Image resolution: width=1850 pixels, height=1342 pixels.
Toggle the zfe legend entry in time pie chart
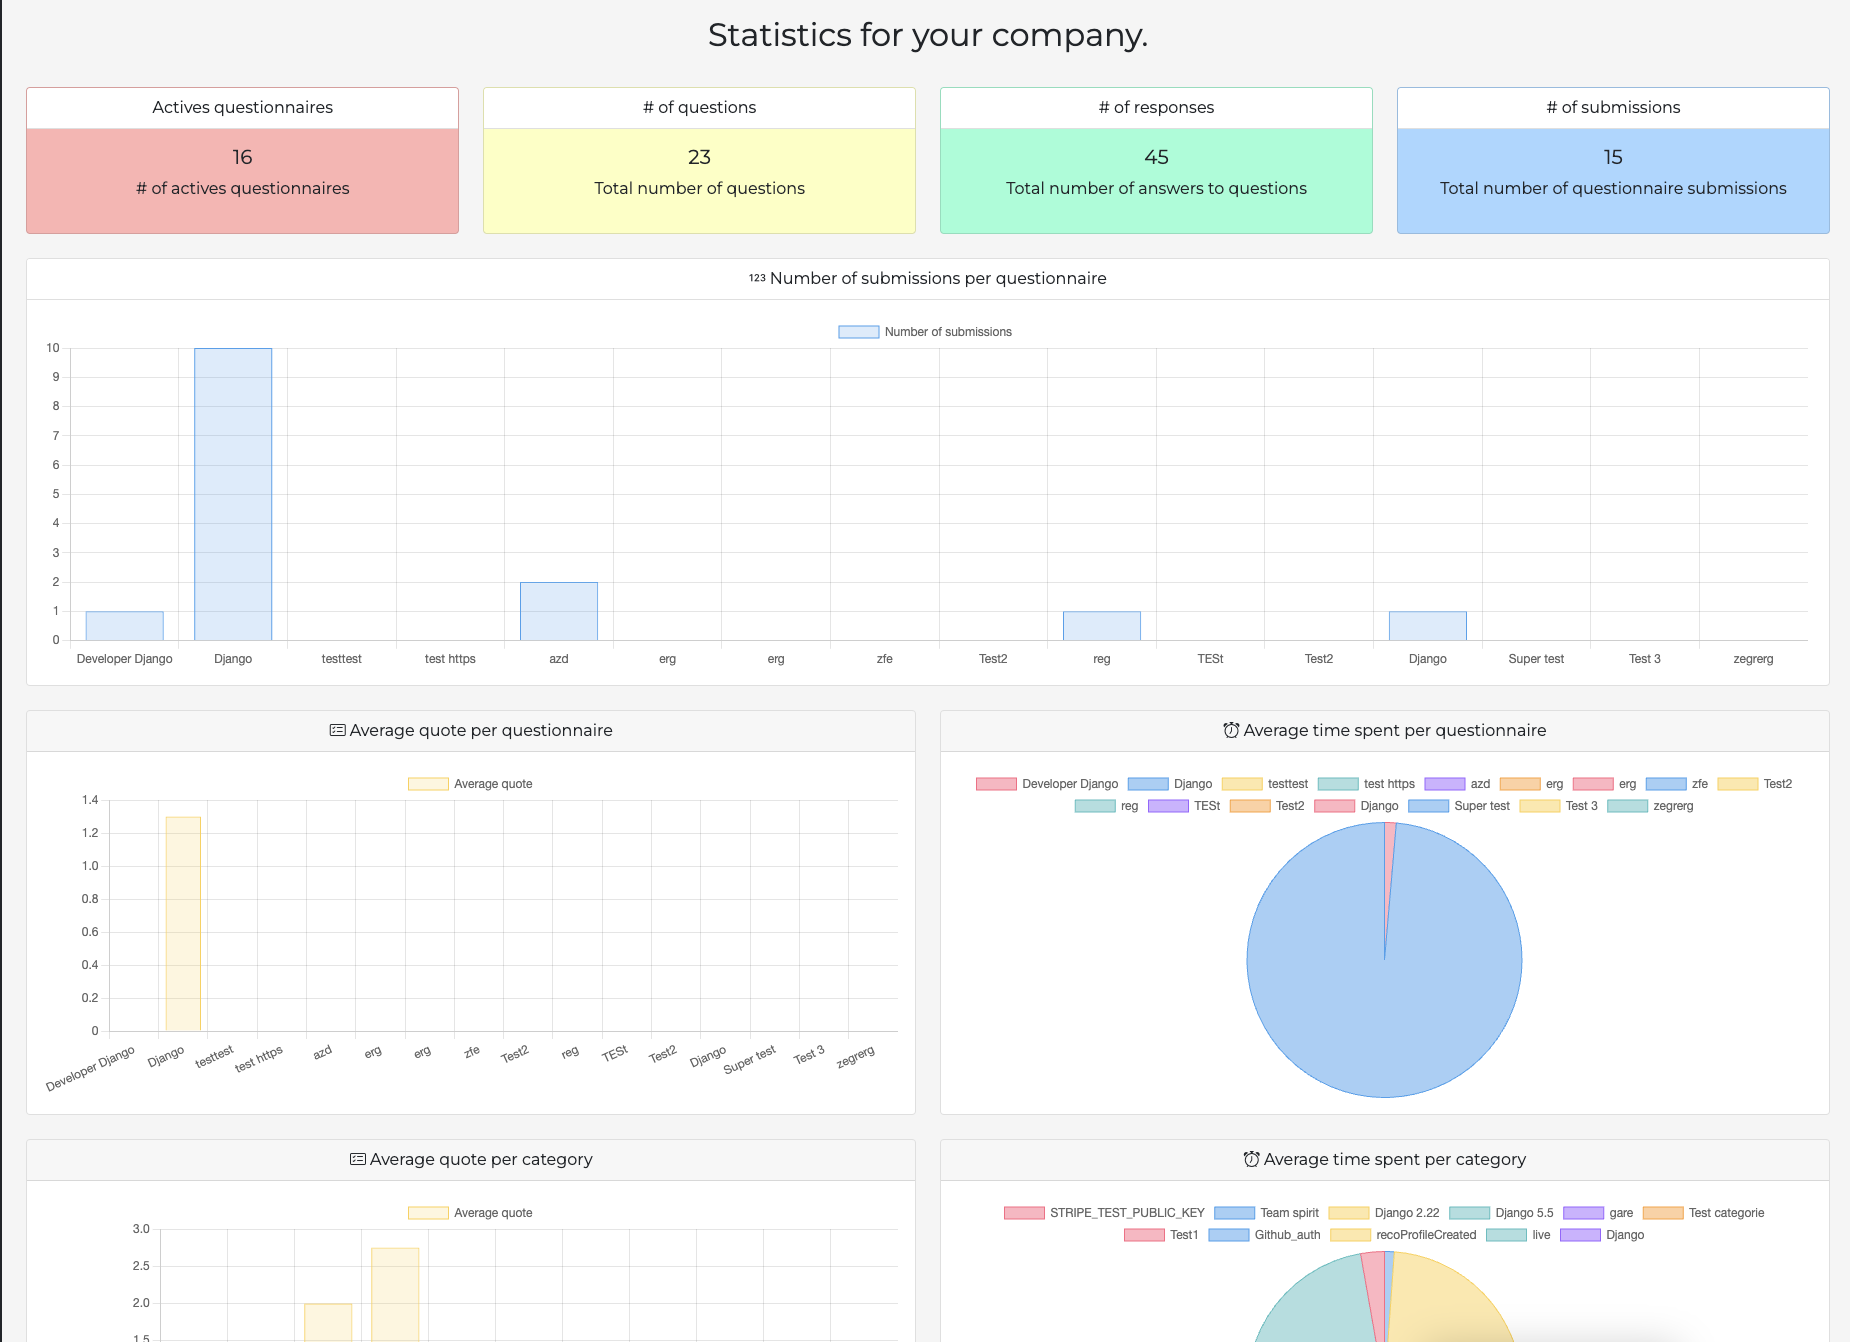[1677, 784]
